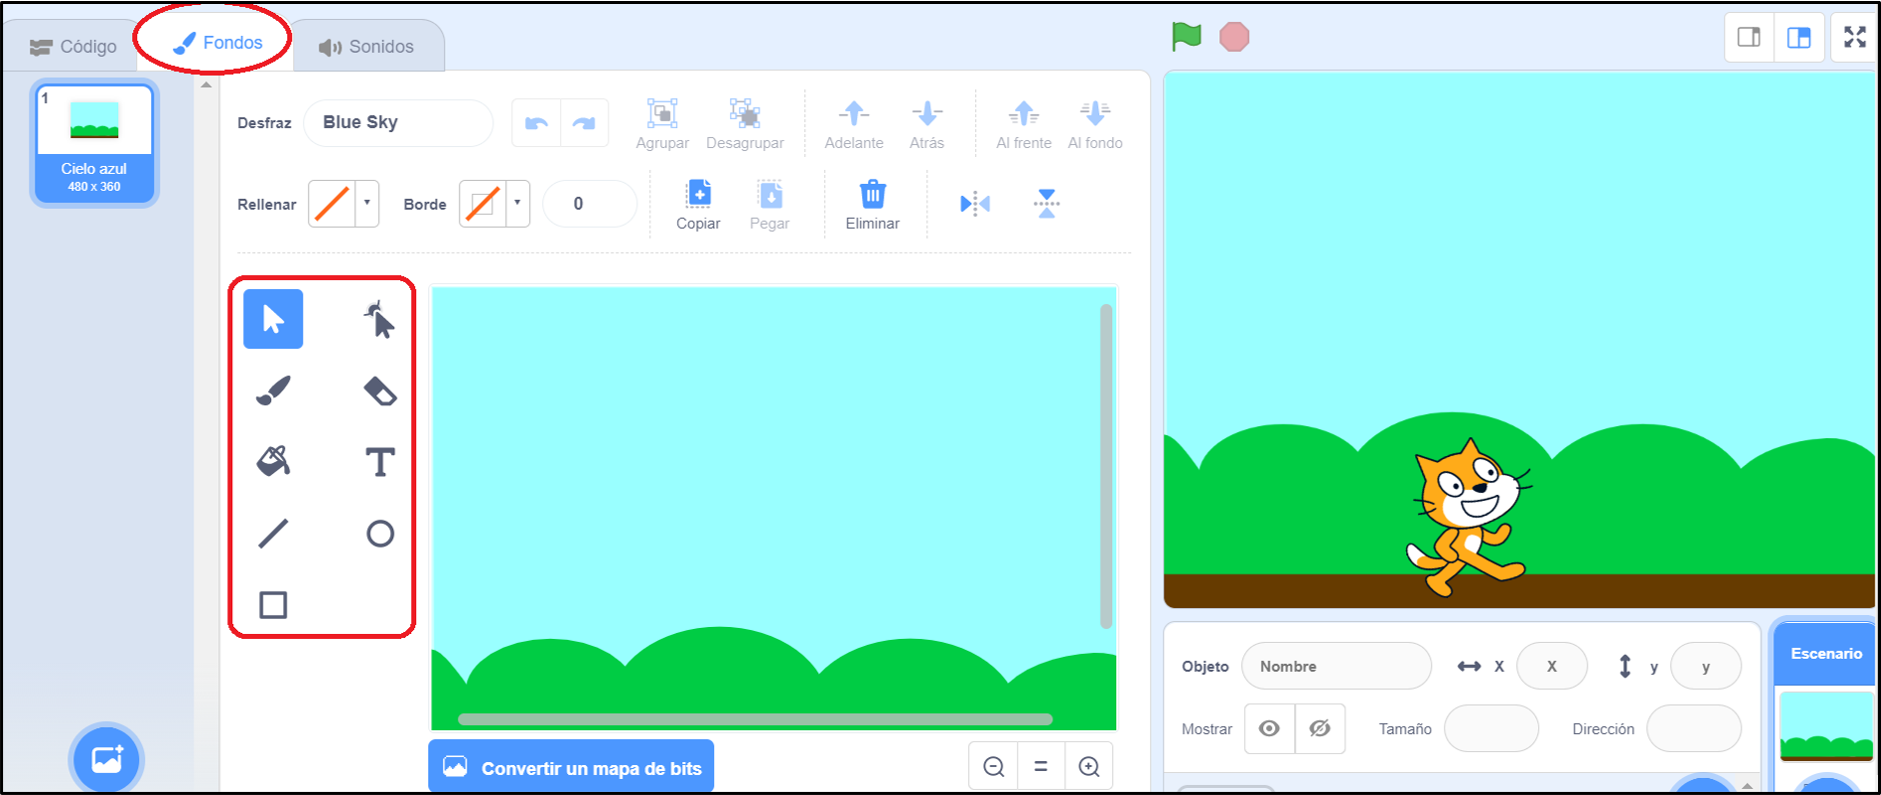Choose the Brush tool
Viewport: 1881px width, 795px height.
coord(273,391)
